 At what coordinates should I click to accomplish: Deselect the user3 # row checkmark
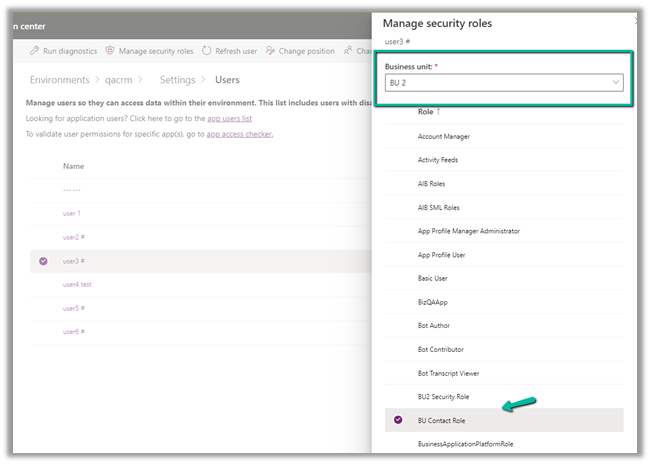click(x=43, y=261)
